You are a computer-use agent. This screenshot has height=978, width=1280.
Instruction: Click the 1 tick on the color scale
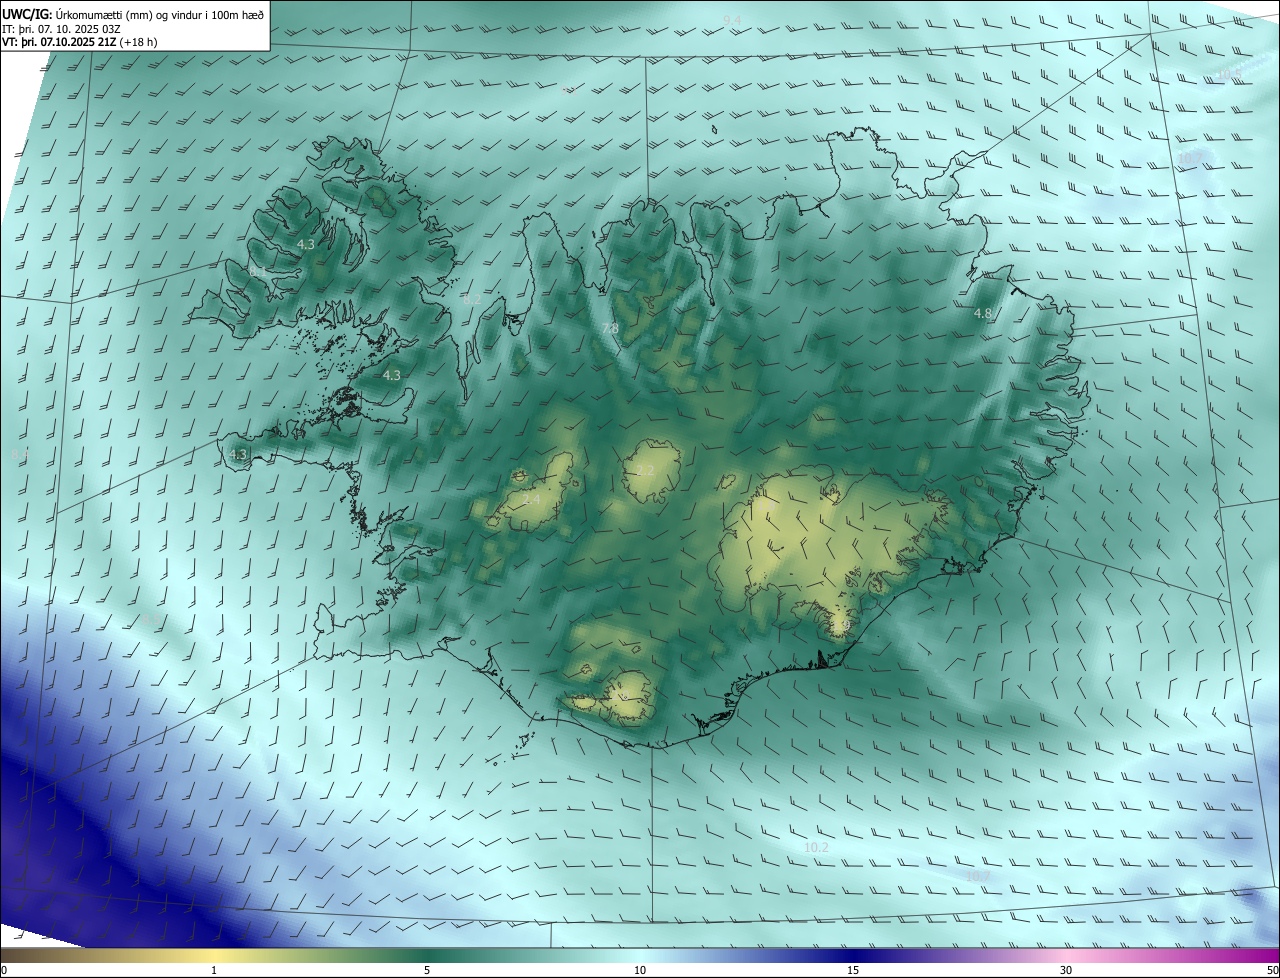(x=214, y=970)
